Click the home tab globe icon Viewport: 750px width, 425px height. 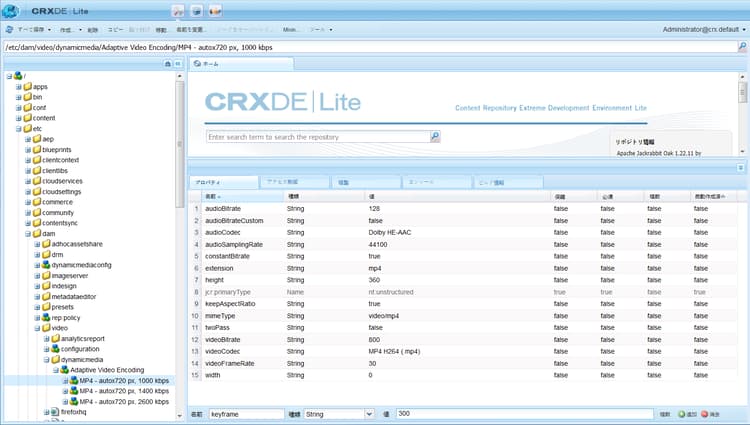point(197,64)
